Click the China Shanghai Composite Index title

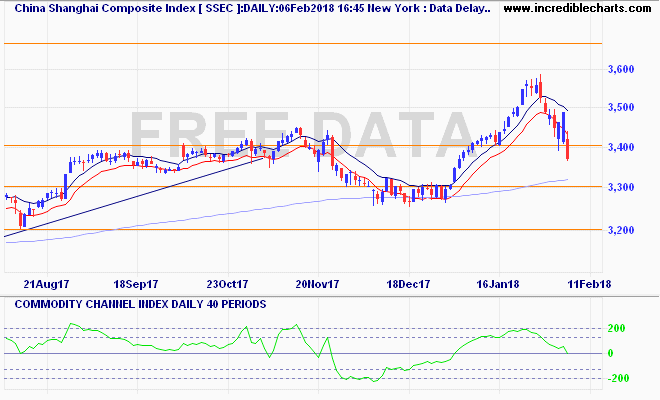(252, 8)
